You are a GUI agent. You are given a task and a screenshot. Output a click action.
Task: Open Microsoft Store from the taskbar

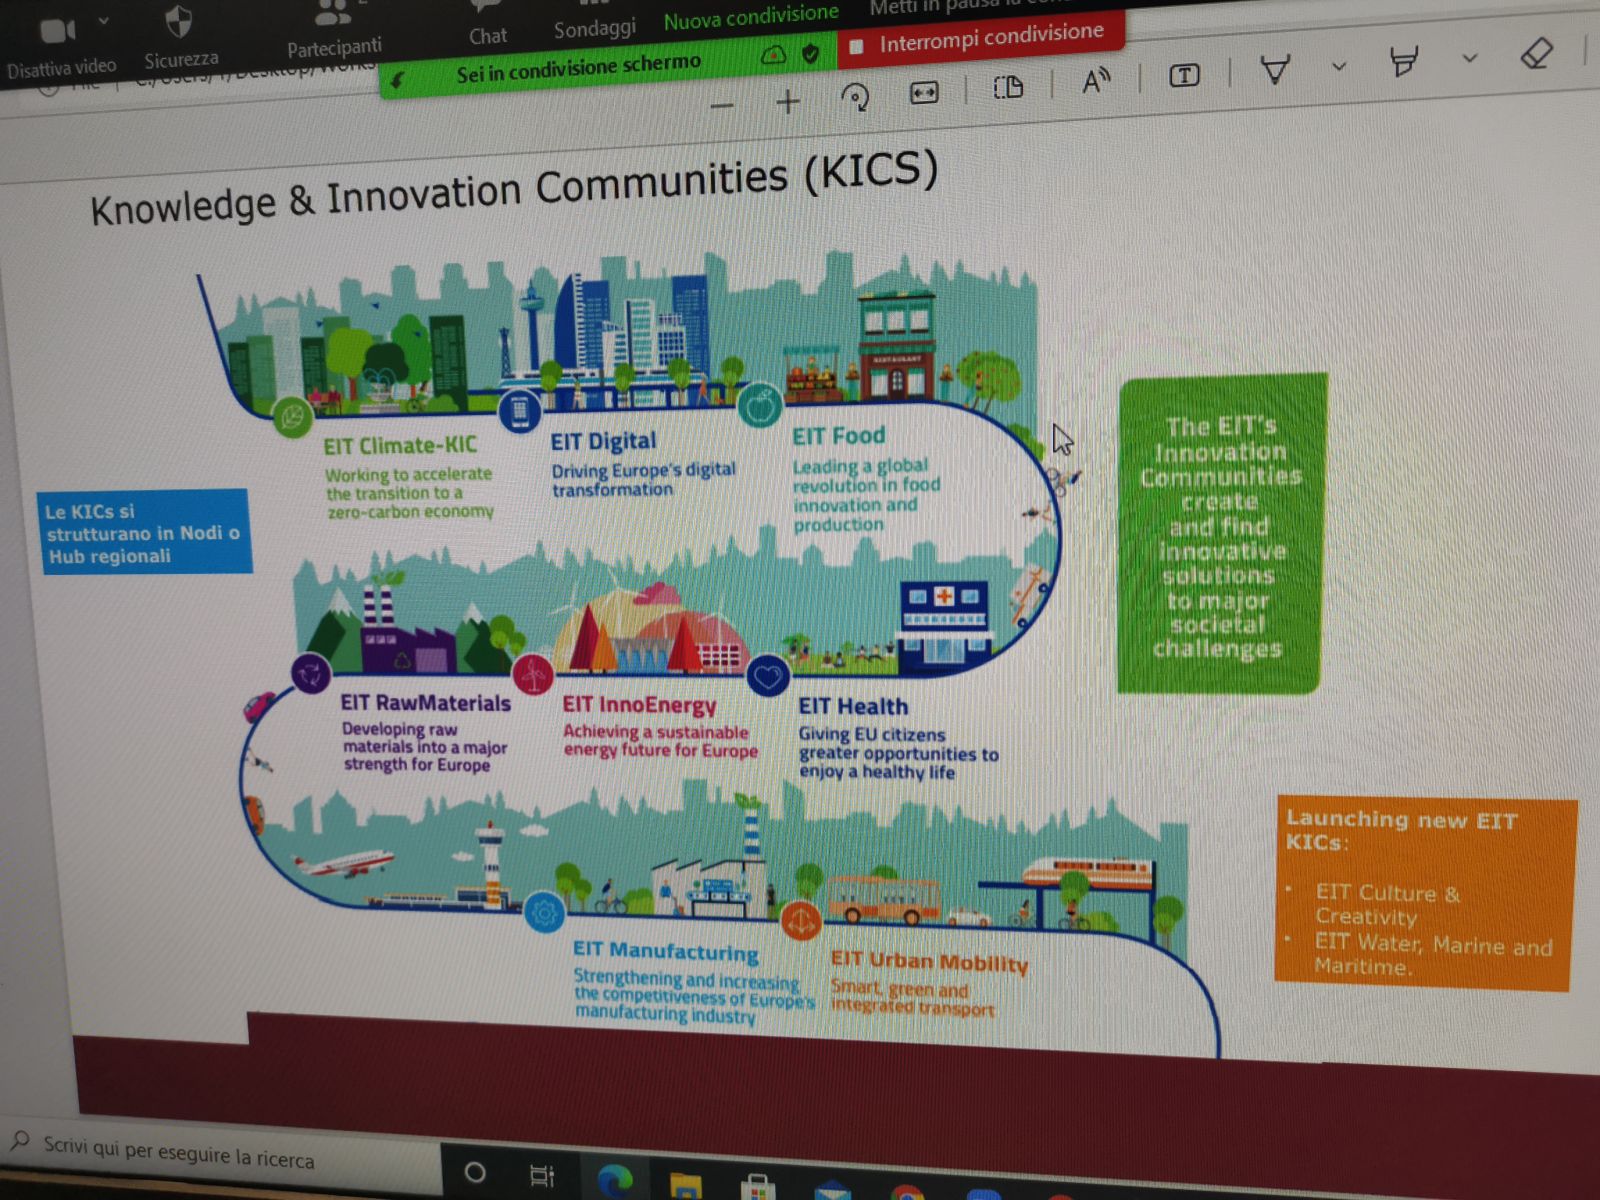(757, 1188)
